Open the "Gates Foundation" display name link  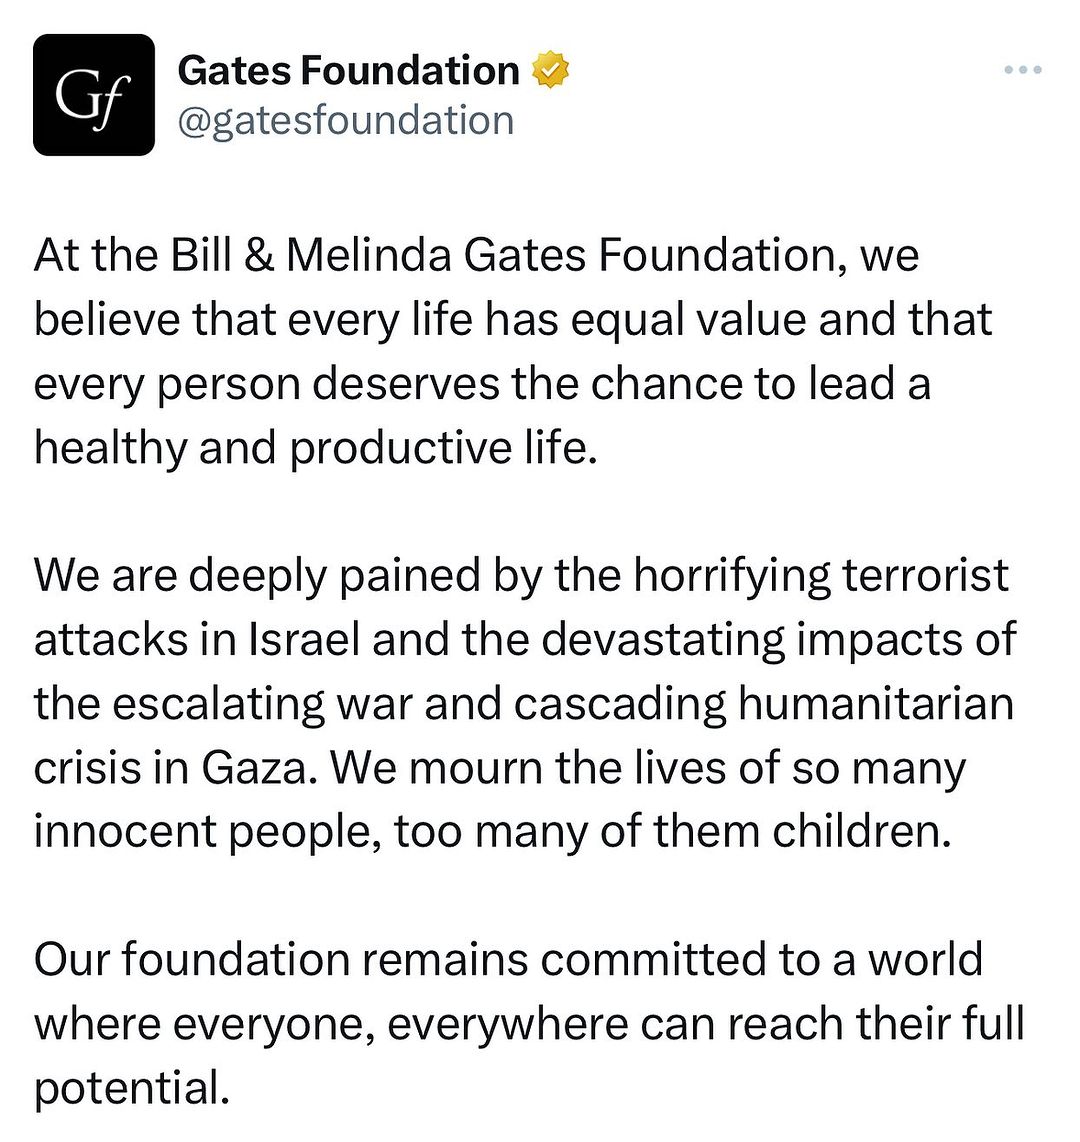(x=348, y=71)
